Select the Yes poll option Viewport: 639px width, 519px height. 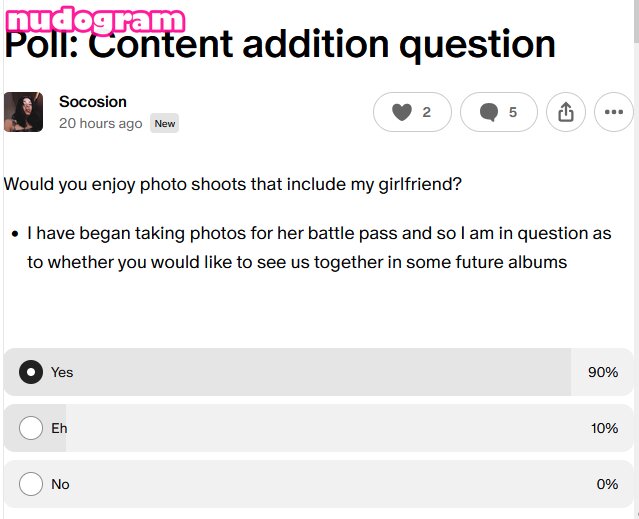[x=31, y=372]
